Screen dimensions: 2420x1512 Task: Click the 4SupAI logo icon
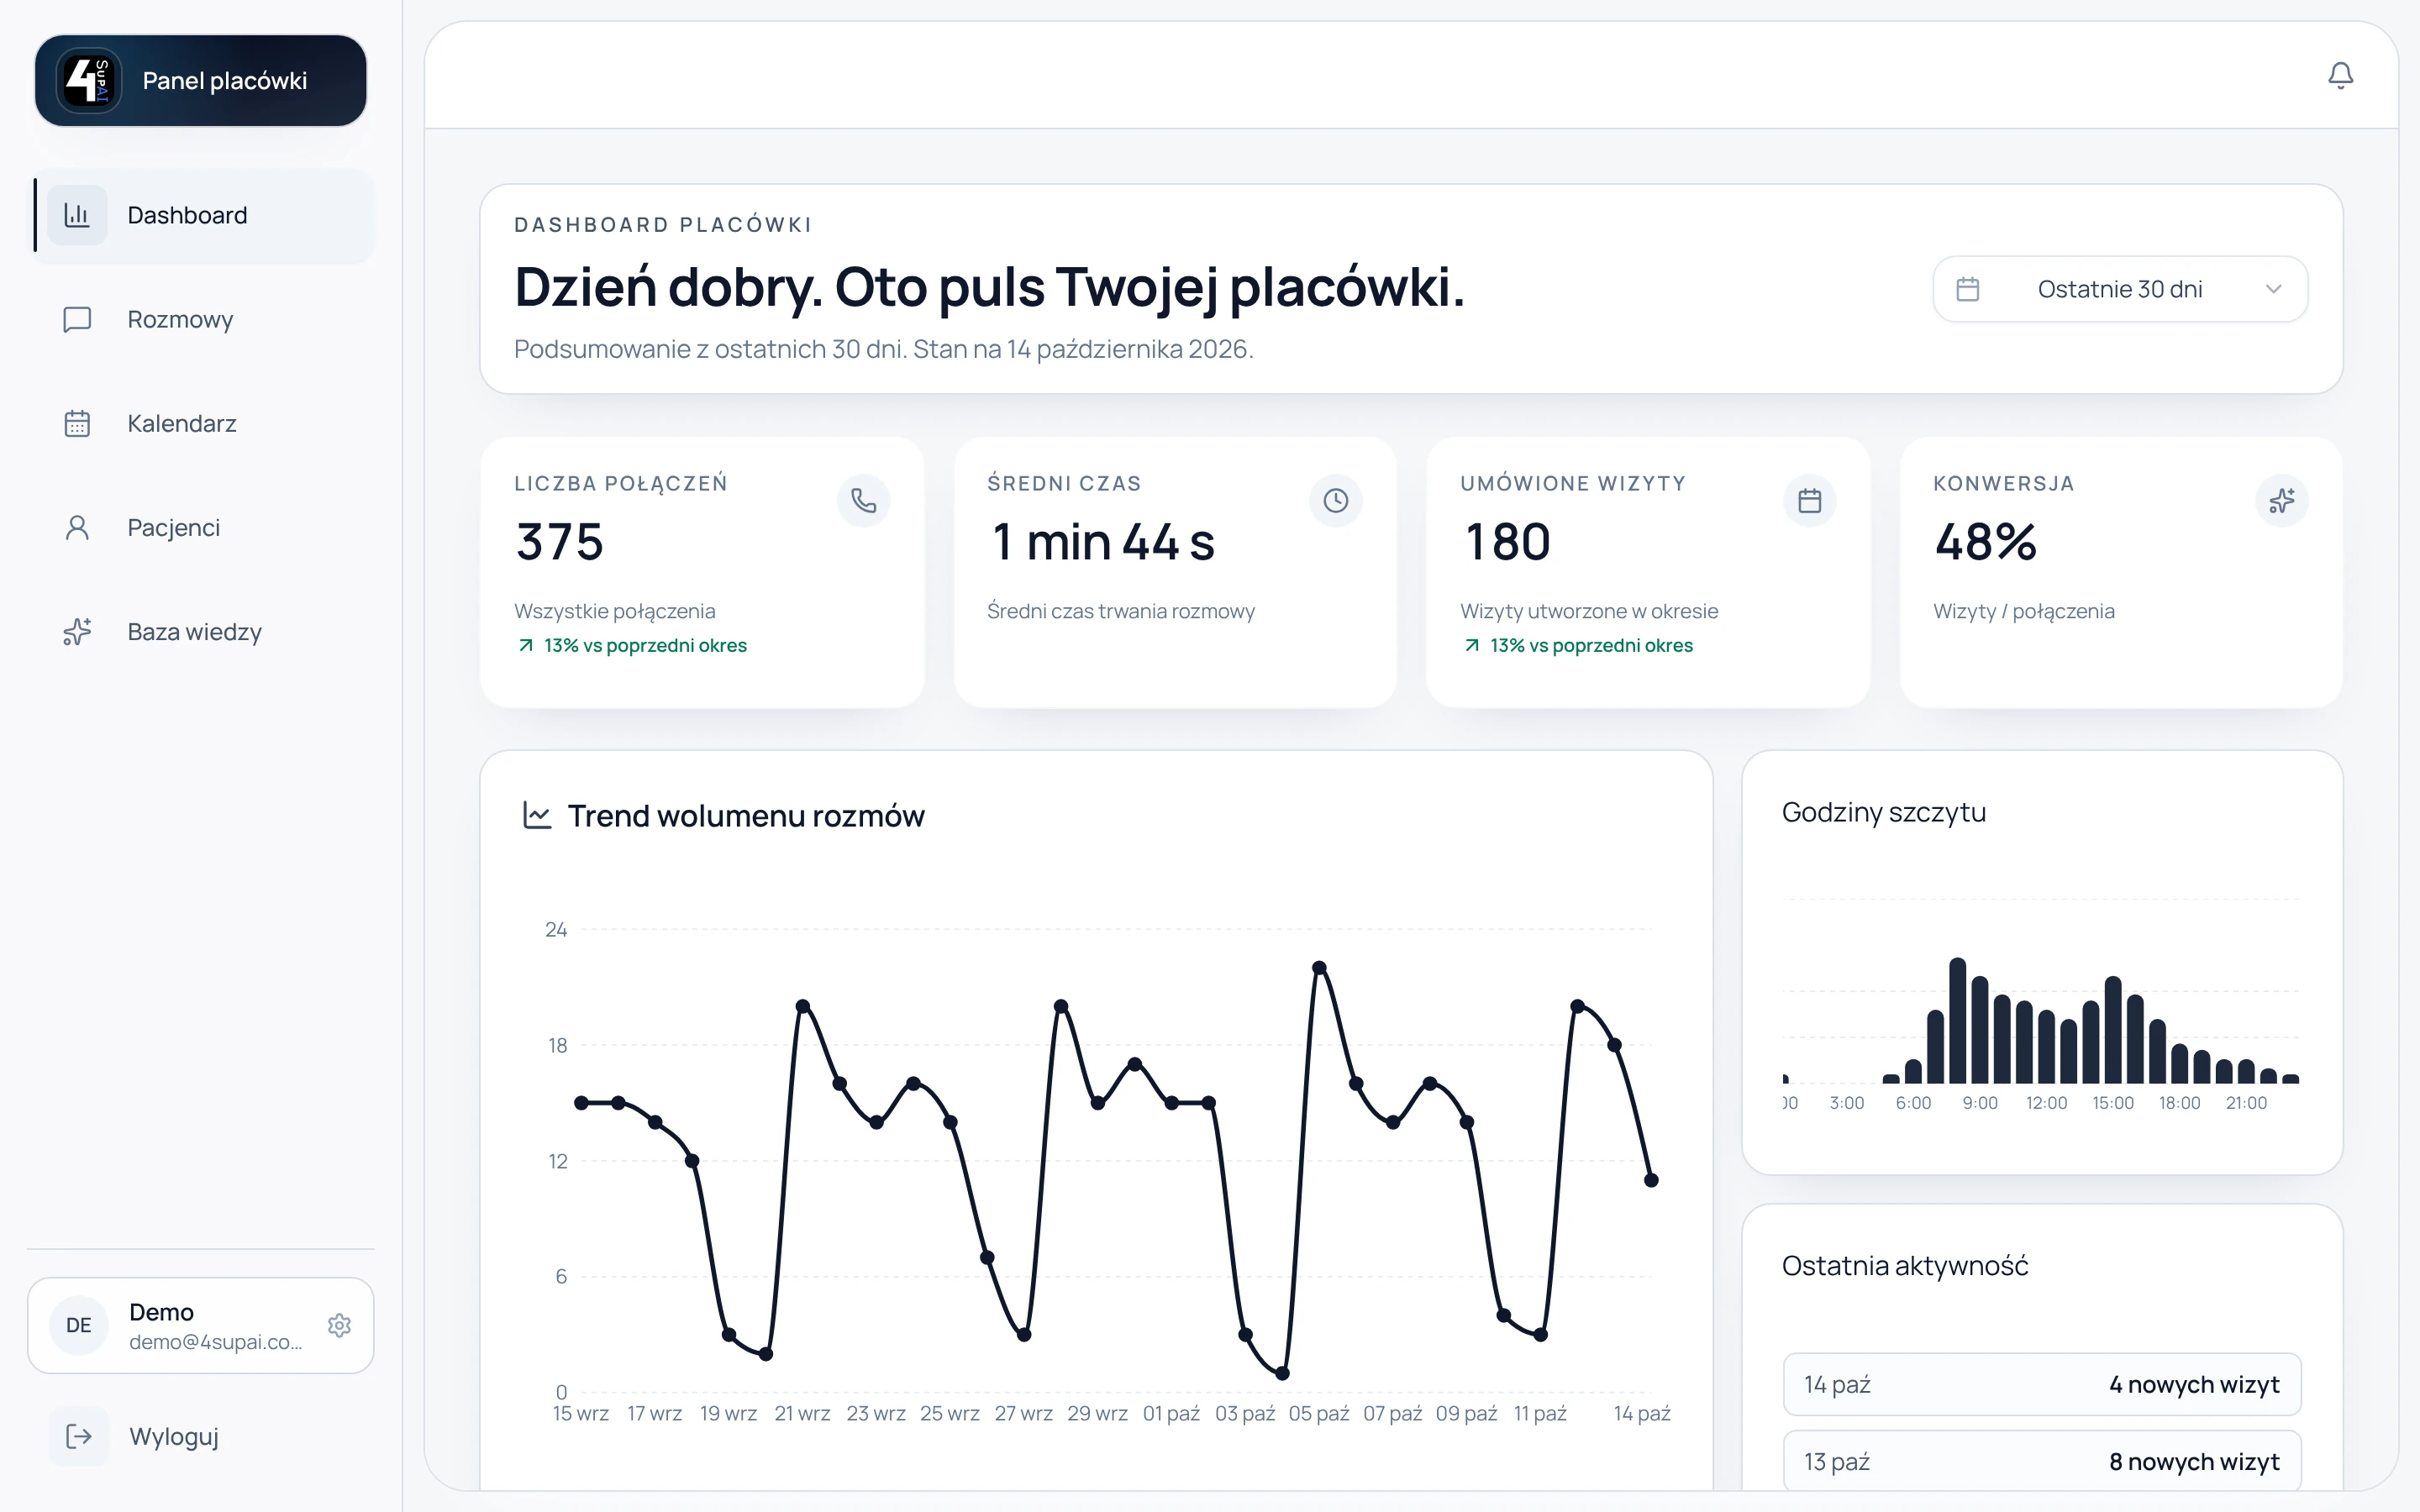[x=88, y=80]
